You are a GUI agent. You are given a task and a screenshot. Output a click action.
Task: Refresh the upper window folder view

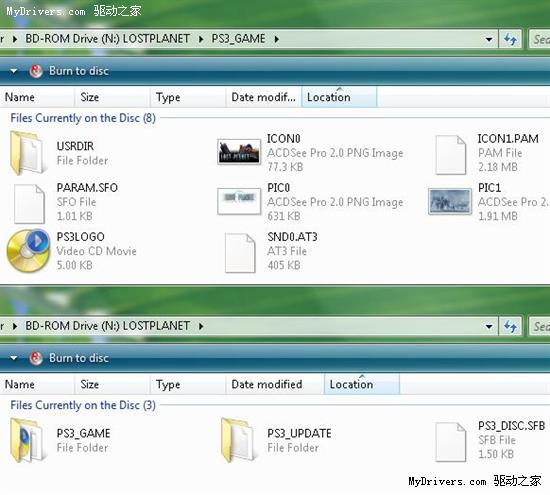[510, 39]
